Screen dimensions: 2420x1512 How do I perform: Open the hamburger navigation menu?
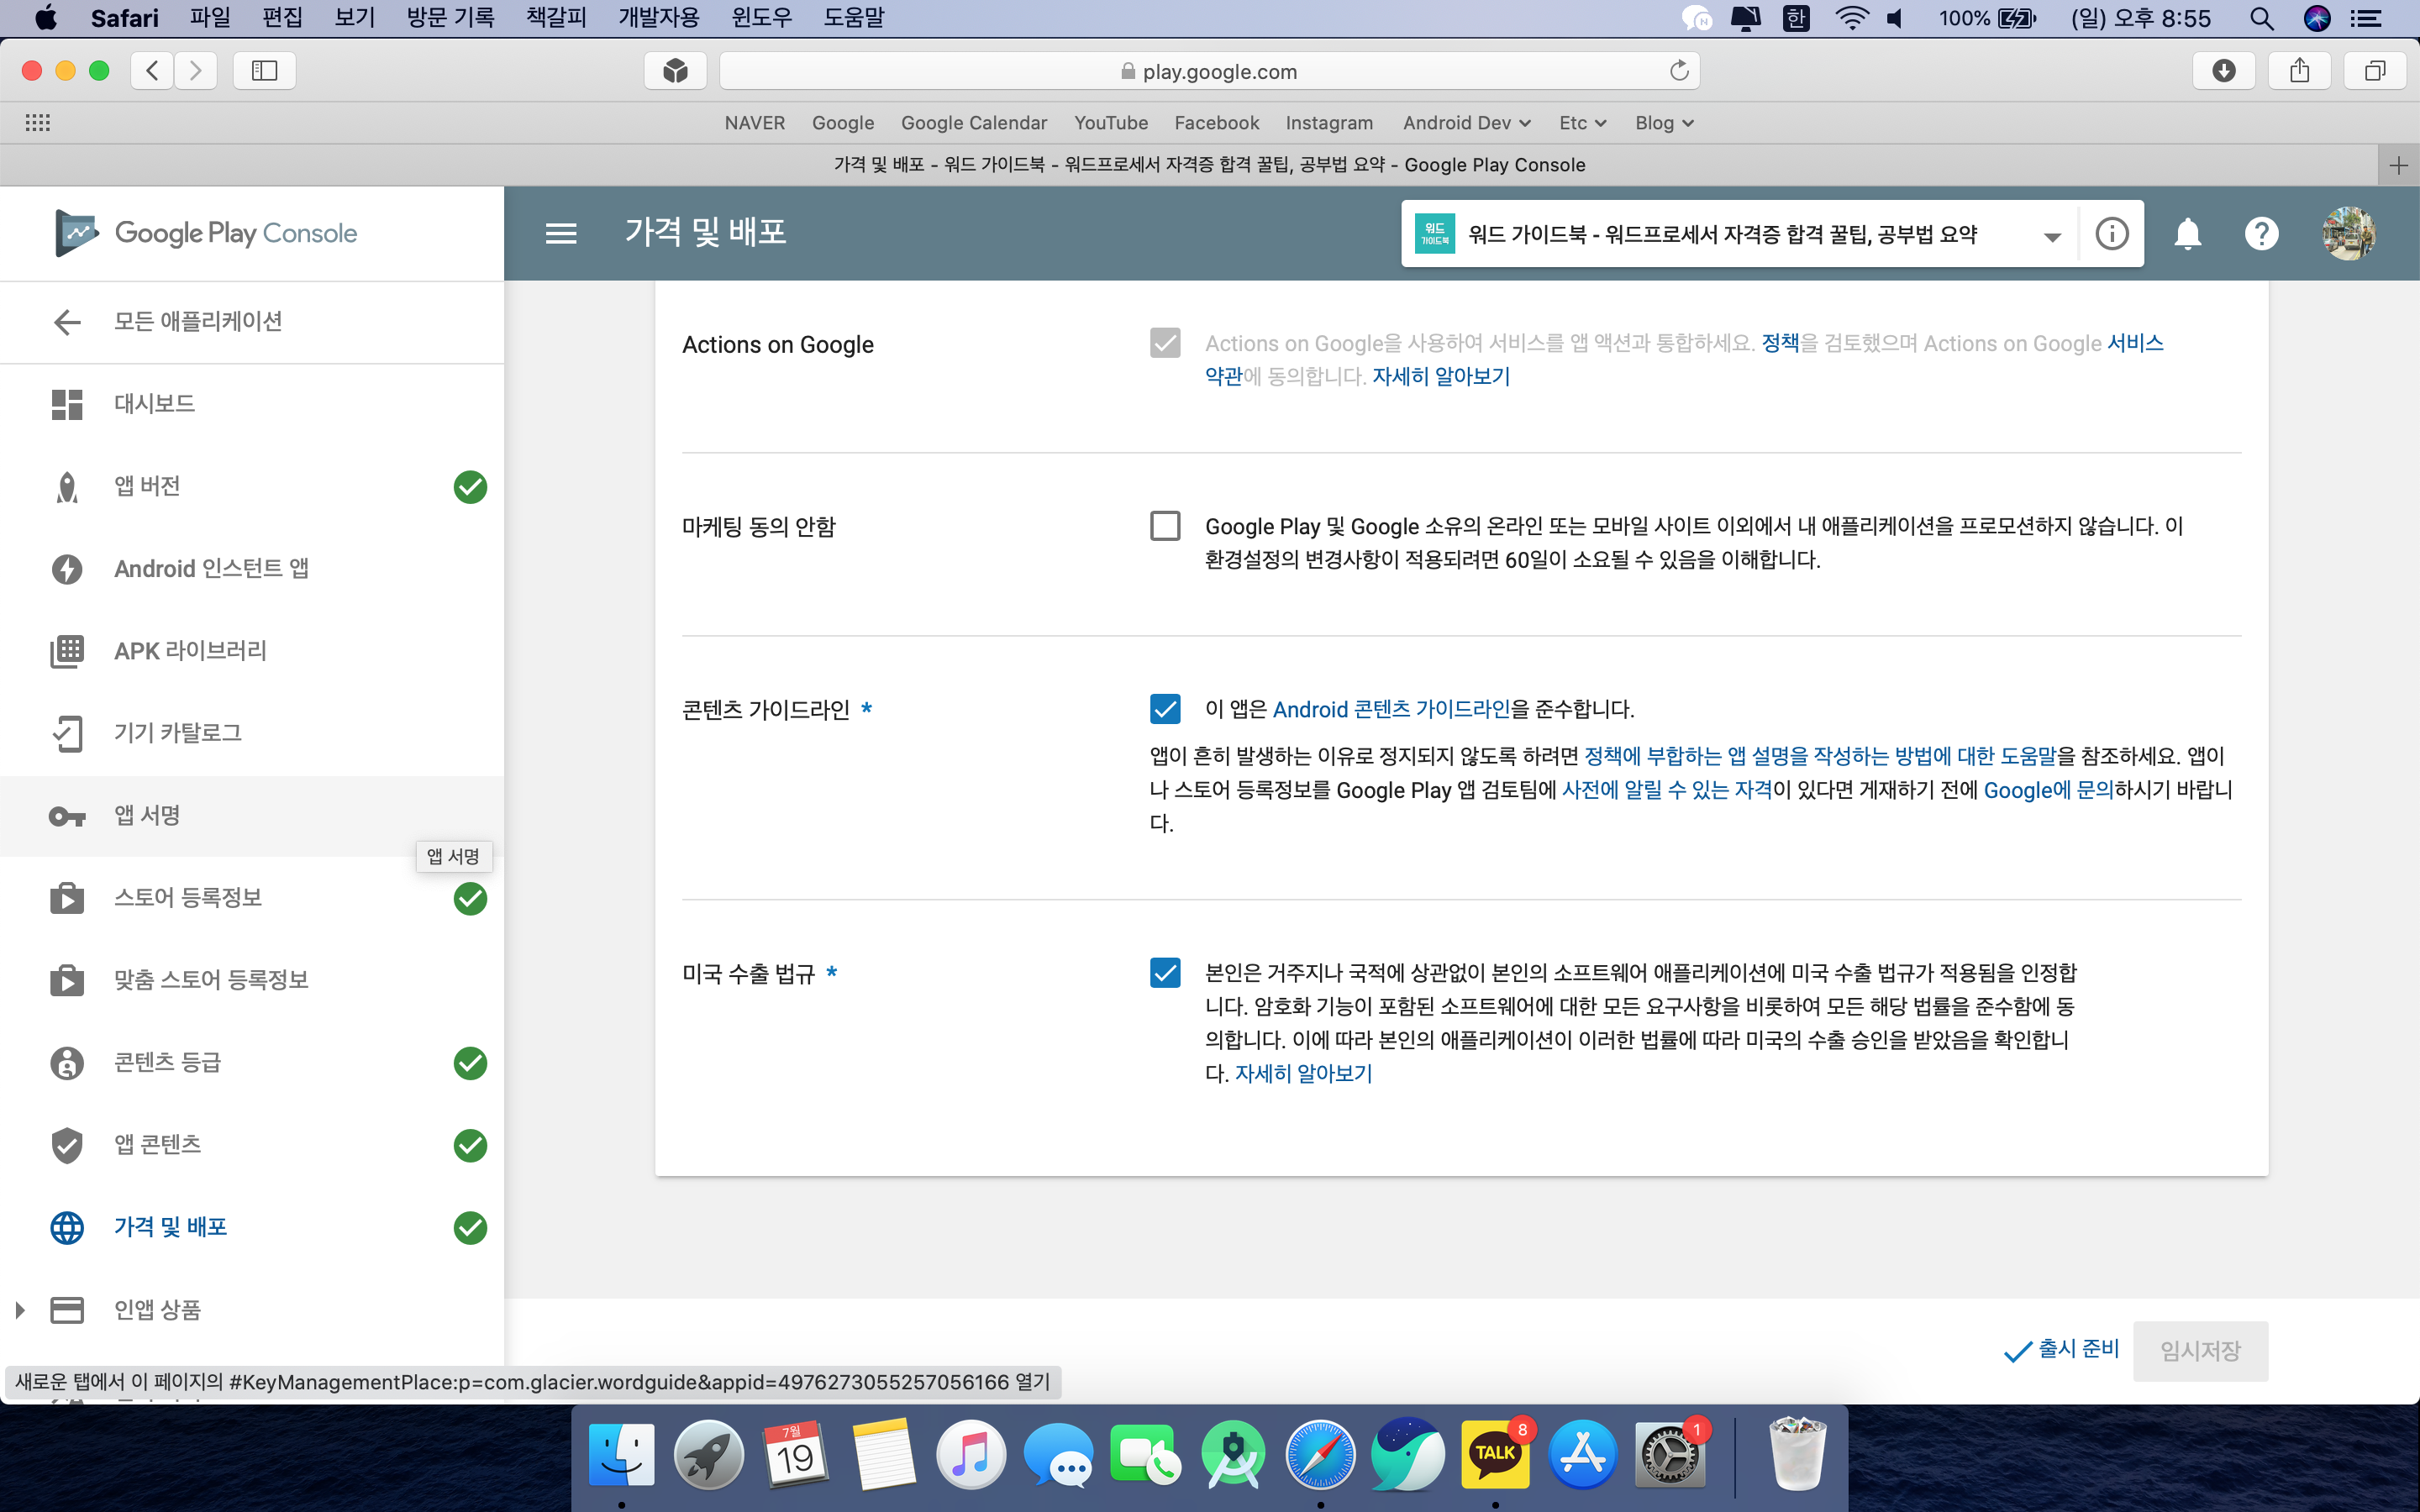pos(561,234)
